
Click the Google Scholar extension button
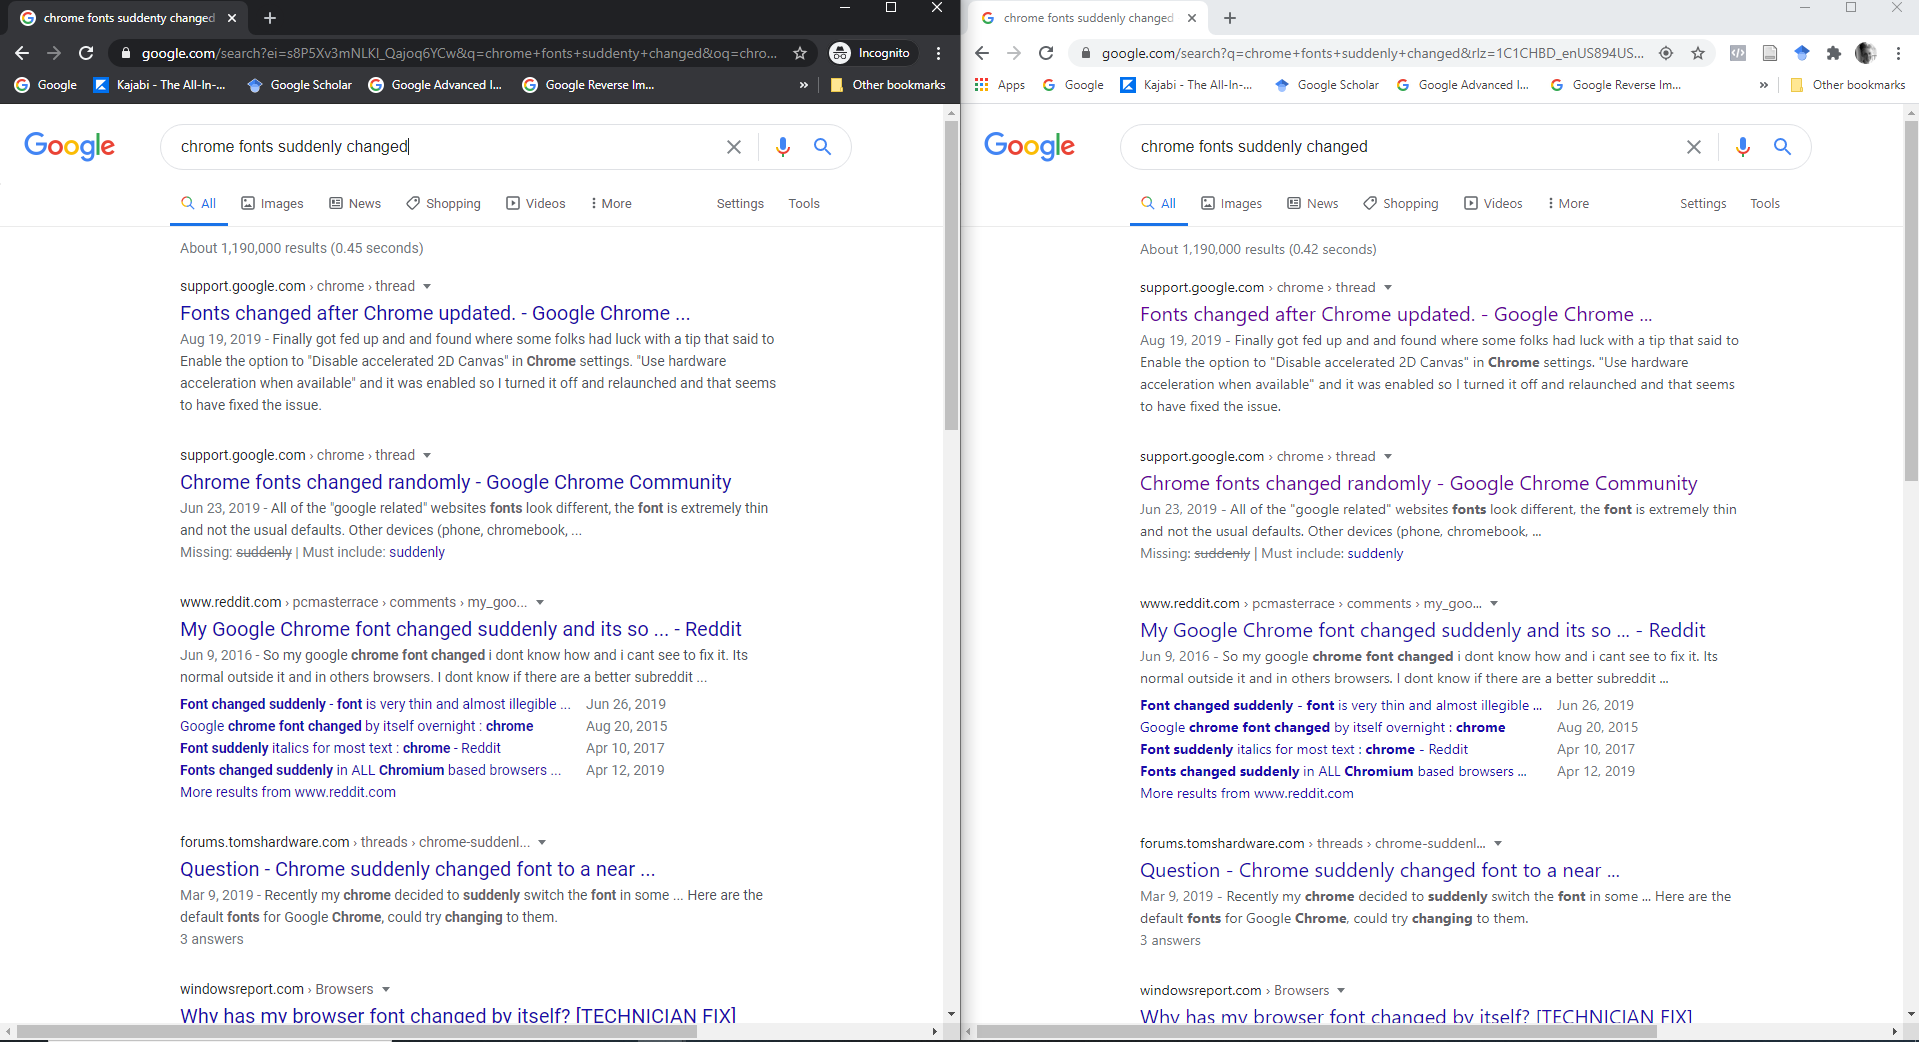(1802, 53)
